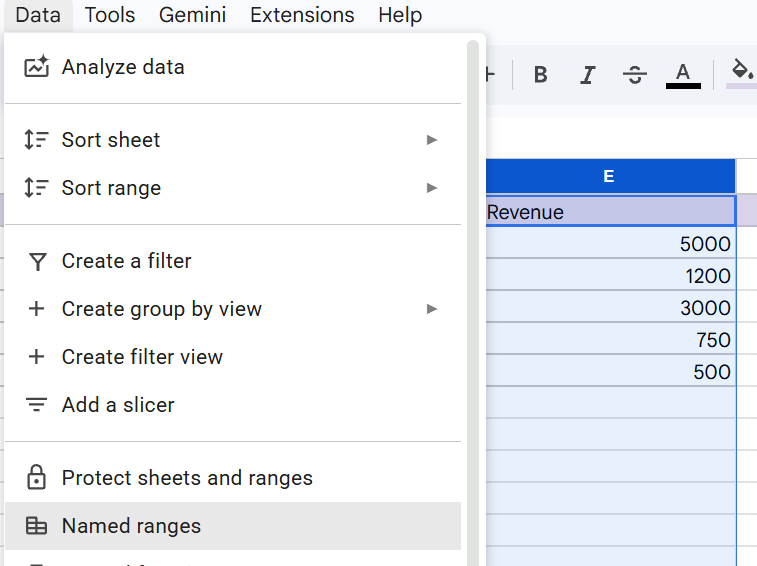This screenshot has width=757, height=566.
Task: Expand the Sort range submenu arrow
Action: click(432, 188)
